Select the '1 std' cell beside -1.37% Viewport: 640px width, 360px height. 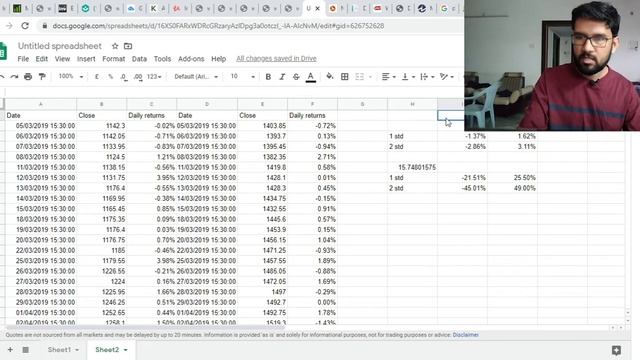412,136
